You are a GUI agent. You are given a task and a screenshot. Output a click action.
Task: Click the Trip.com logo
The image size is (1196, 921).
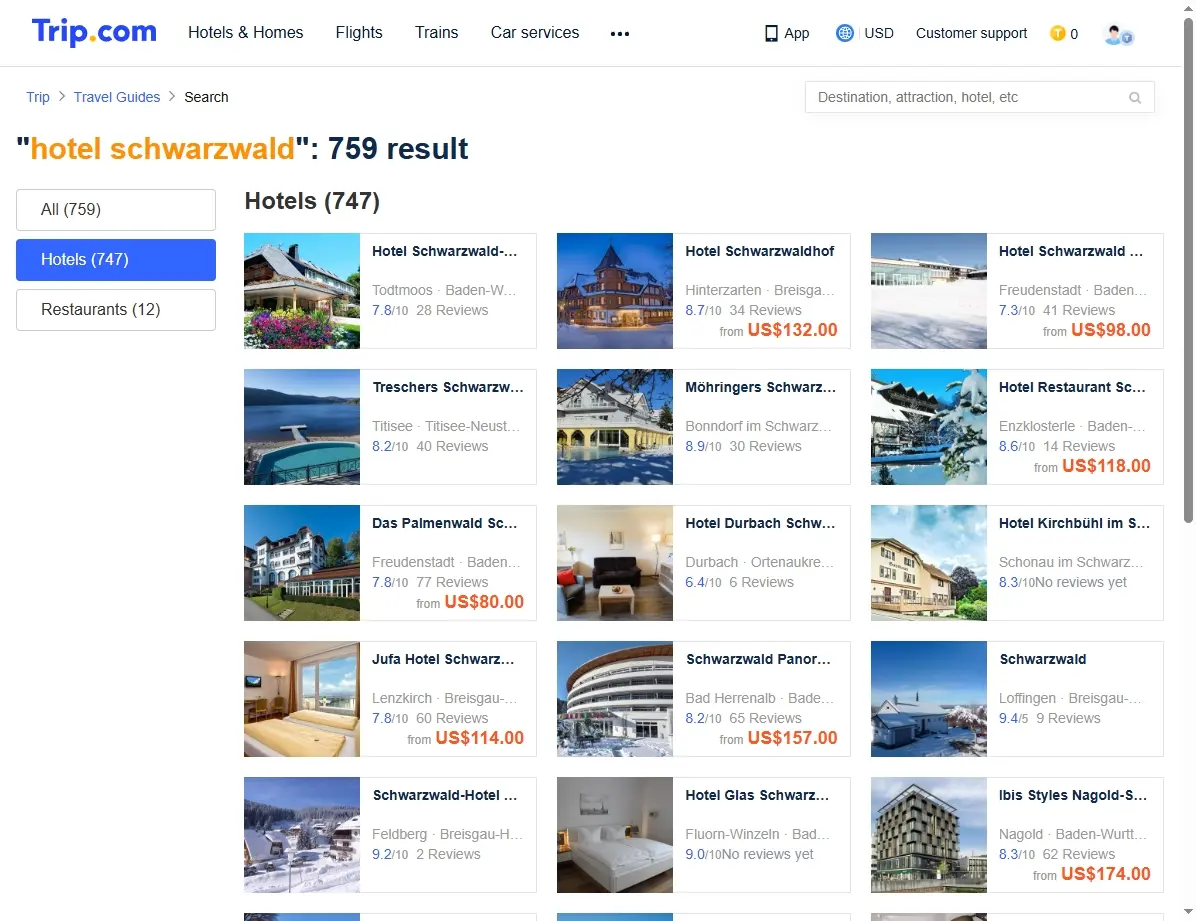94,32
